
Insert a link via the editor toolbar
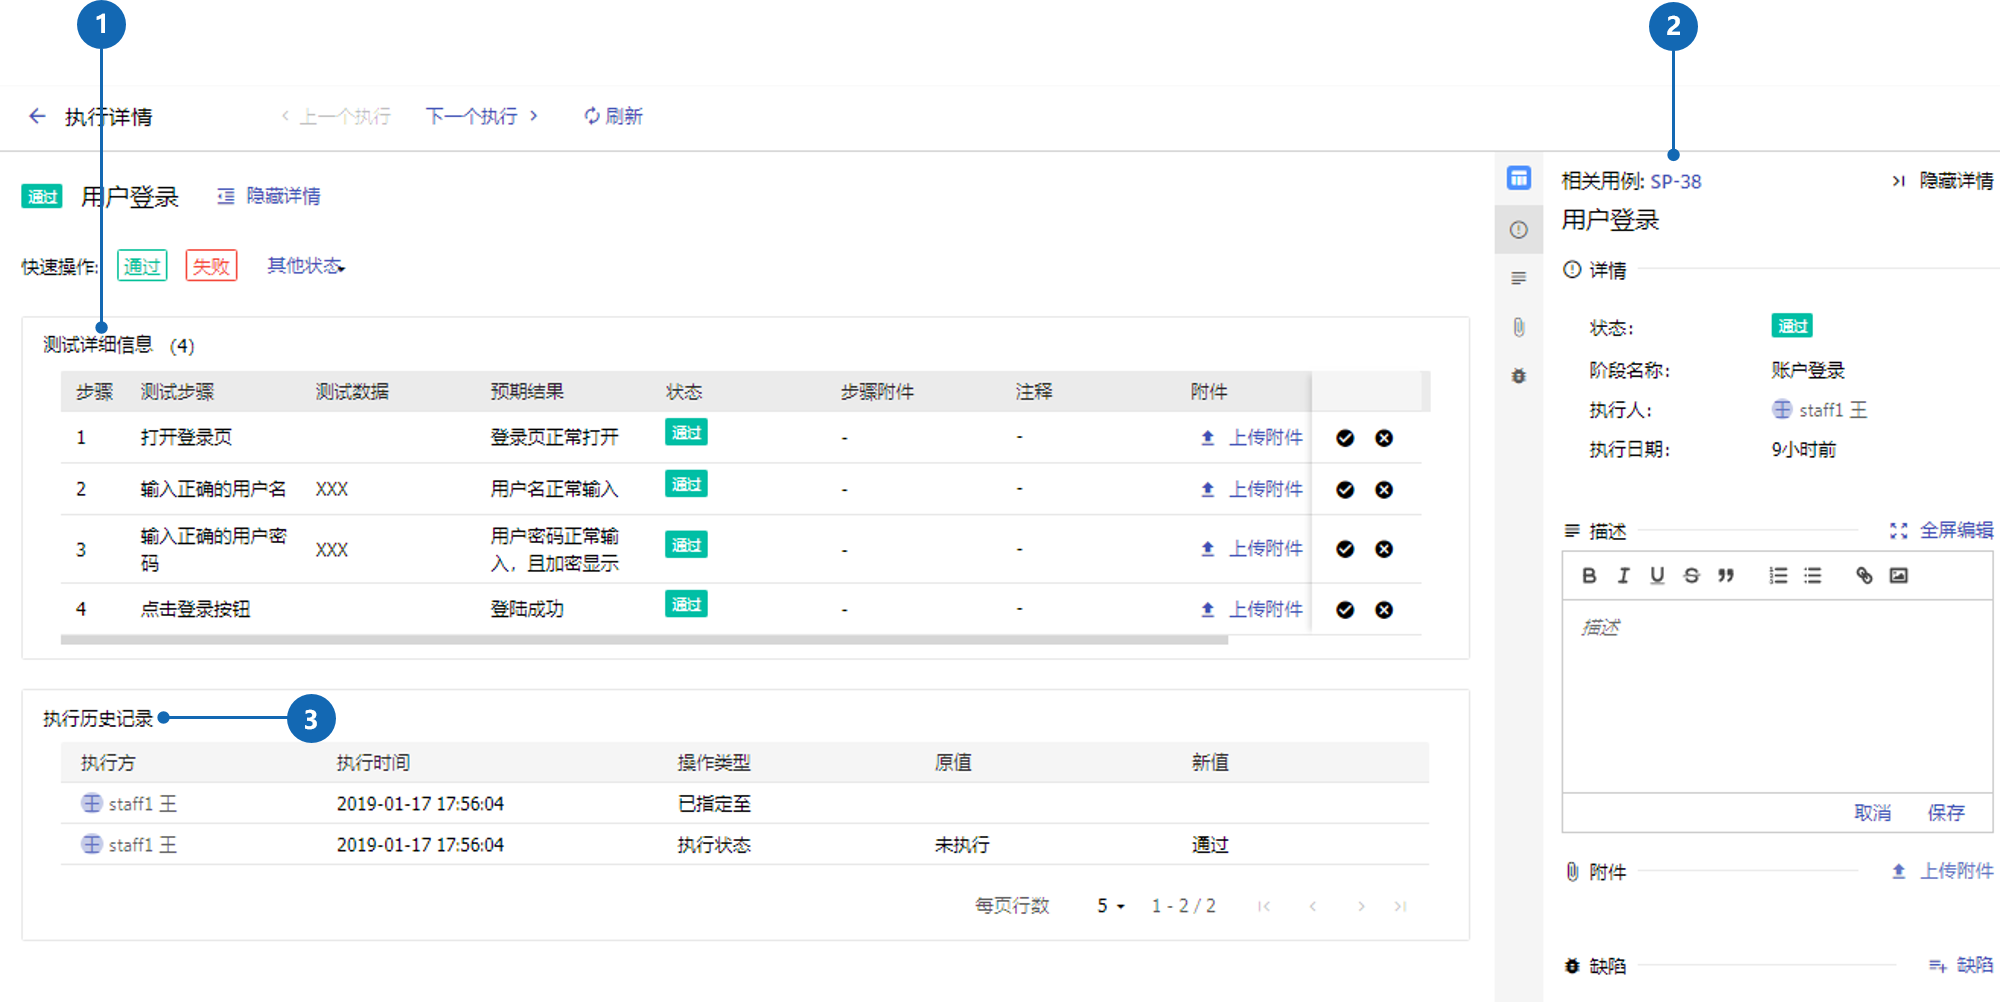coord(1864,575)
